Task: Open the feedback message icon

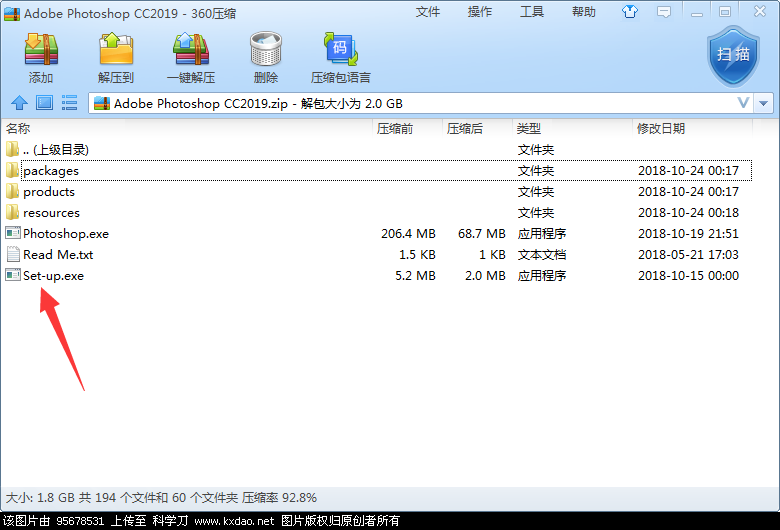Action: [664, 12]
